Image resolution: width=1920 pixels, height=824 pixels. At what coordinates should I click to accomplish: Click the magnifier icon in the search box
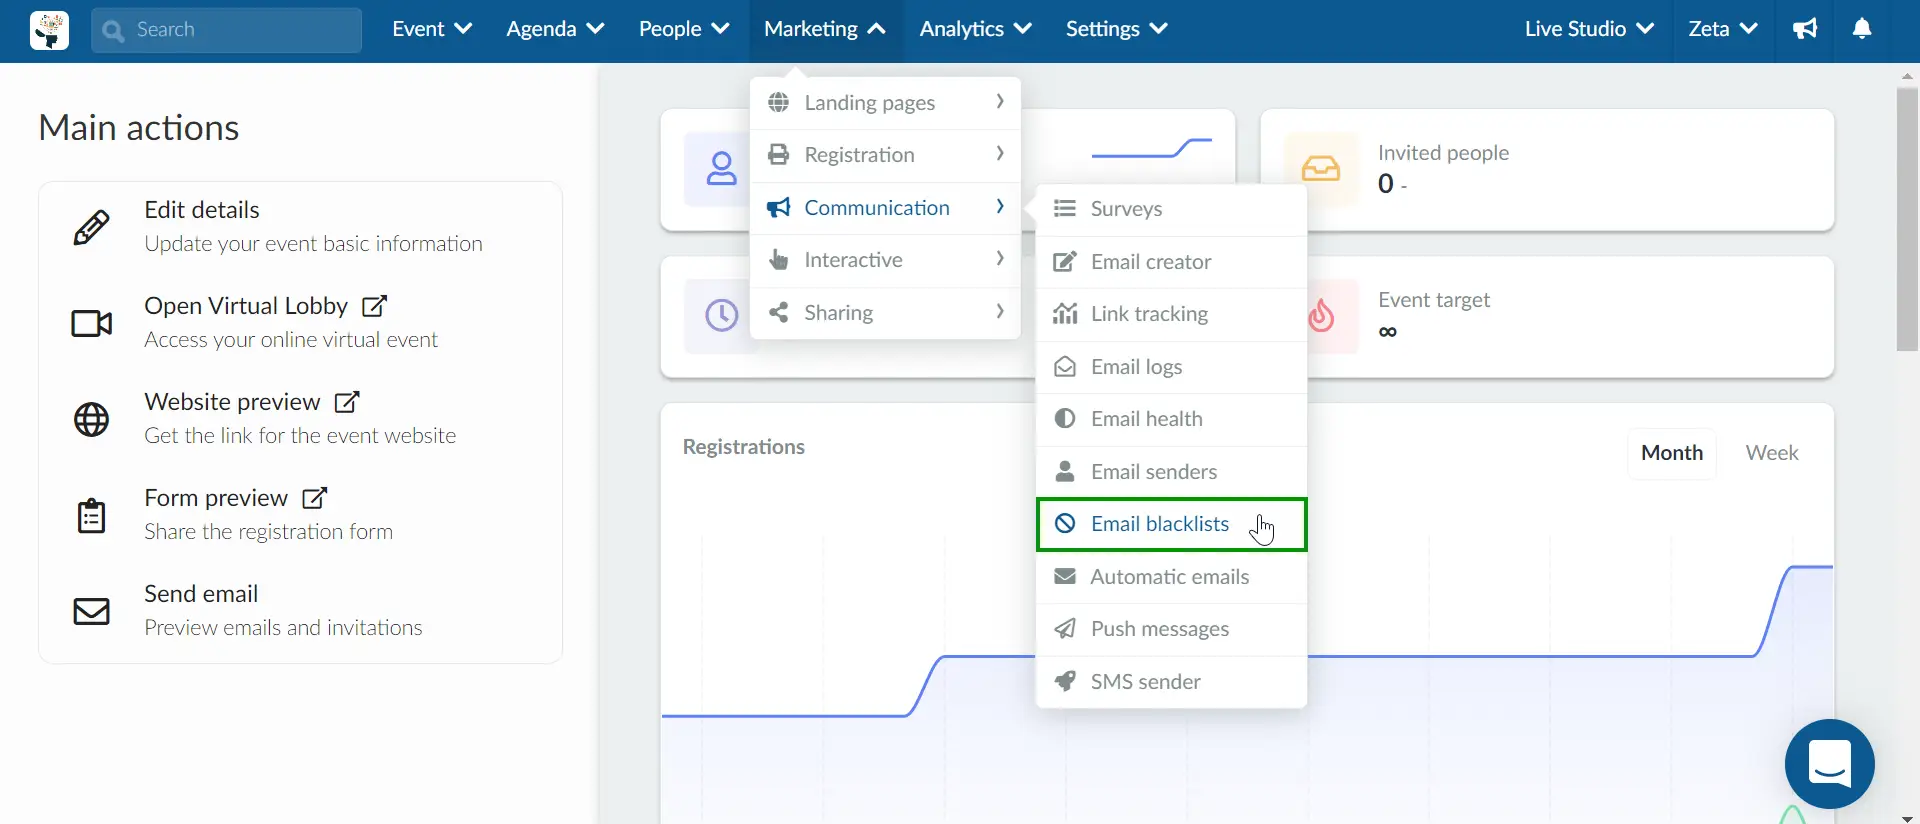pyautogui.click(x=114, y=31)
